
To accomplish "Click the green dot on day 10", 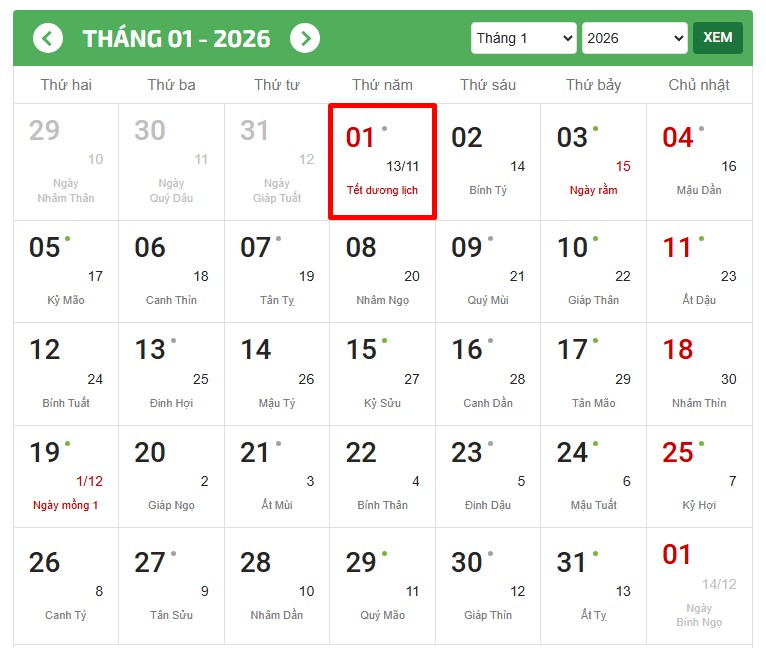I will (x=596, y=239).
